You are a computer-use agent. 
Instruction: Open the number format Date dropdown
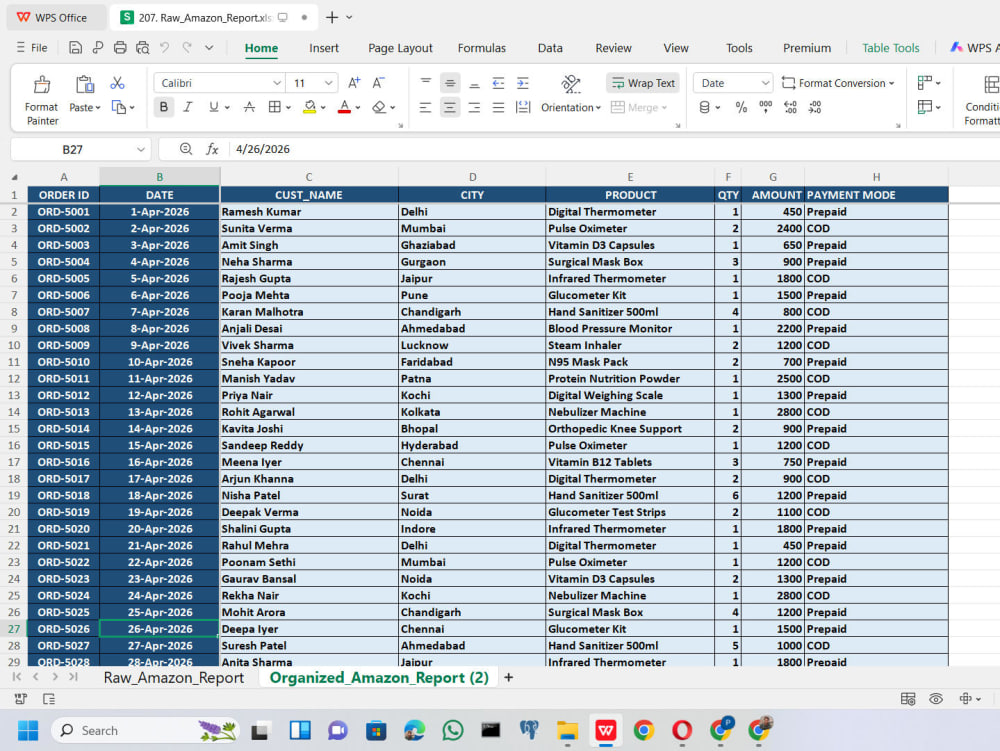(x=765, y=83)
